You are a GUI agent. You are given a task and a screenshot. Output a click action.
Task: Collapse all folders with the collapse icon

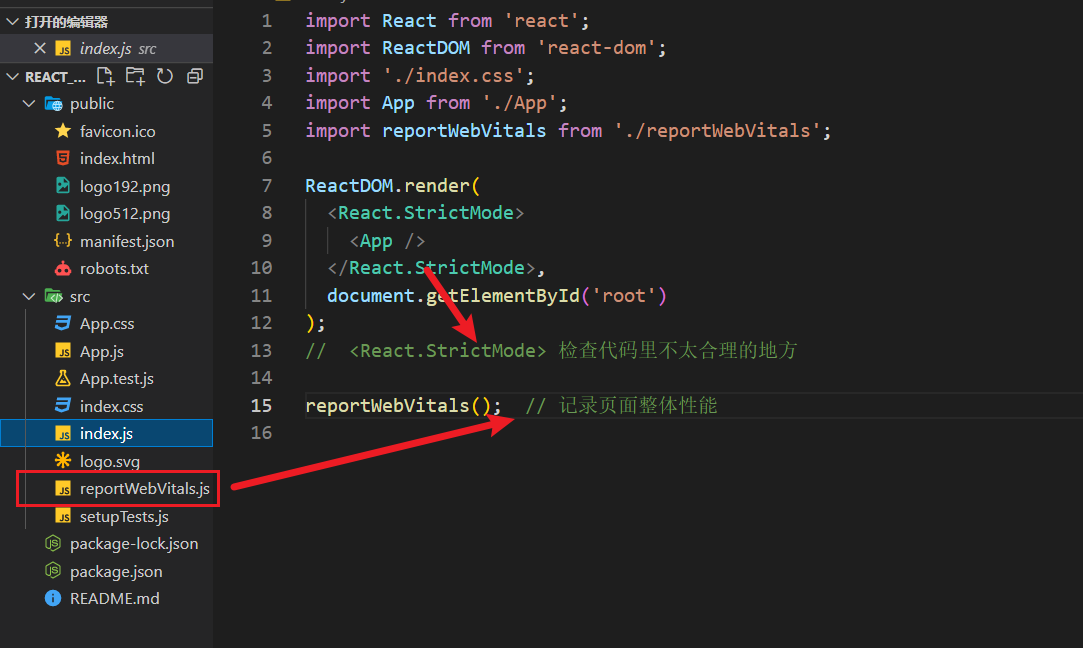[195, 76]
